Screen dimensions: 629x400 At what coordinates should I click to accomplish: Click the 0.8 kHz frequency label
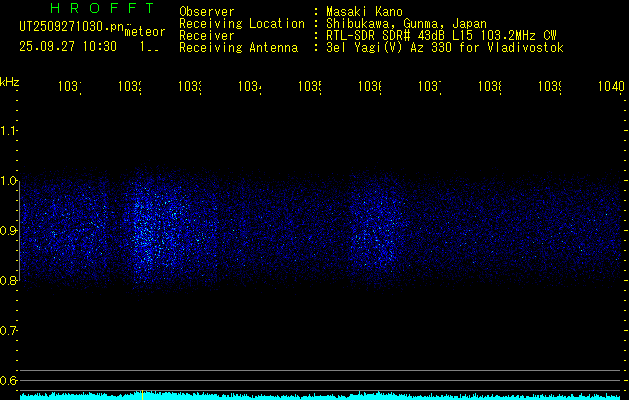click(8, 280)
